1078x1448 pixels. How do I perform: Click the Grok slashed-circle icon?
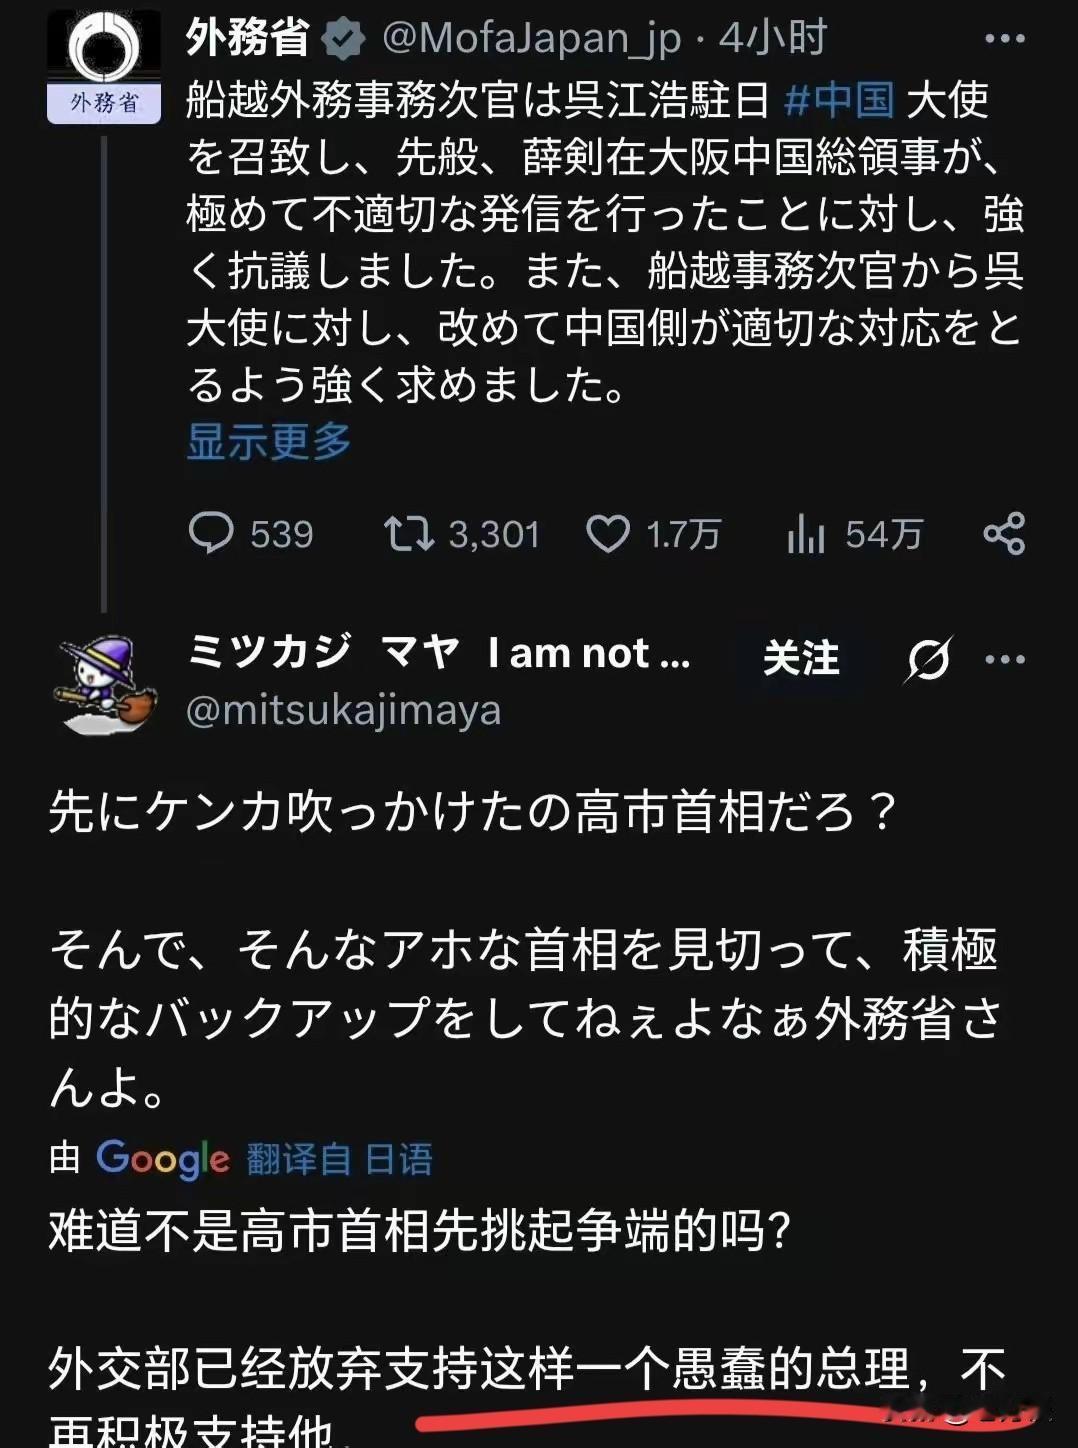(x=928, y=659)
